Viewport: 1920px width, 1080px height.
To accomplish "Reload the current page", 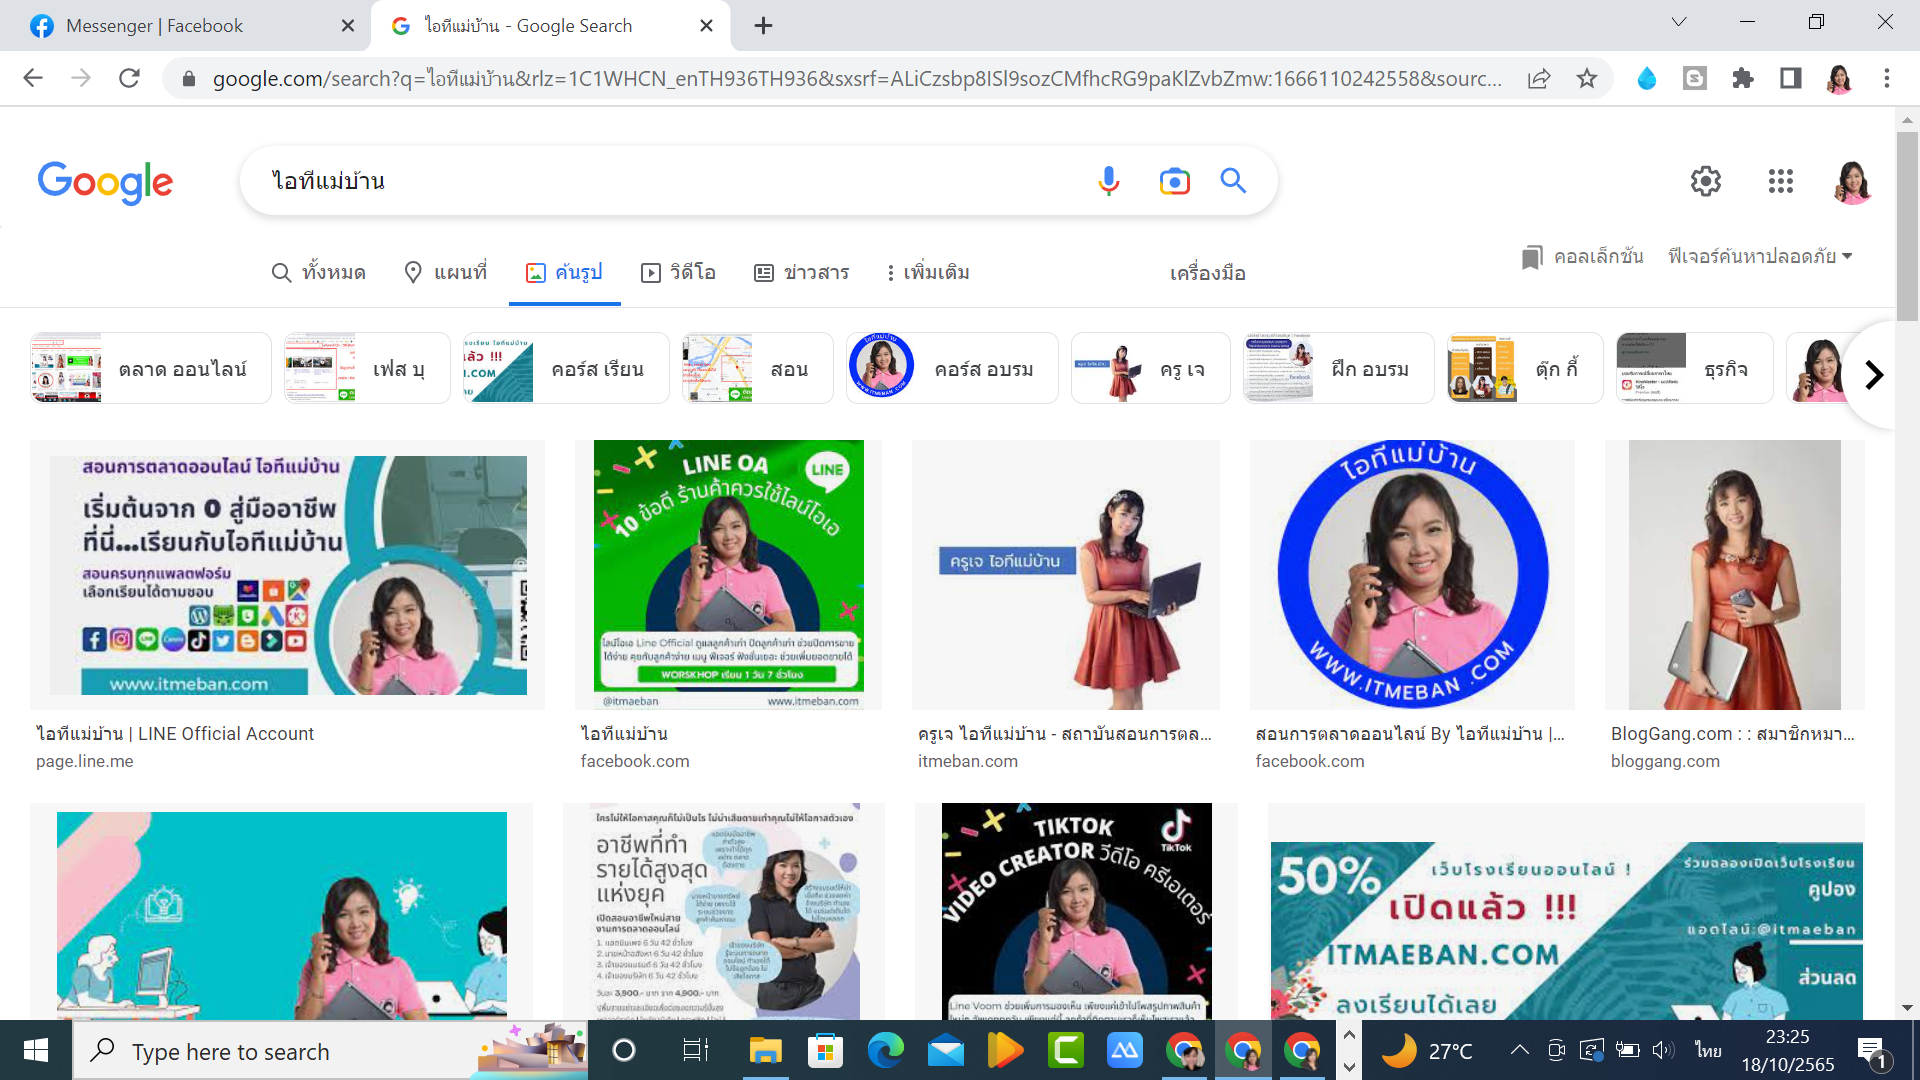I will [129, 79].
